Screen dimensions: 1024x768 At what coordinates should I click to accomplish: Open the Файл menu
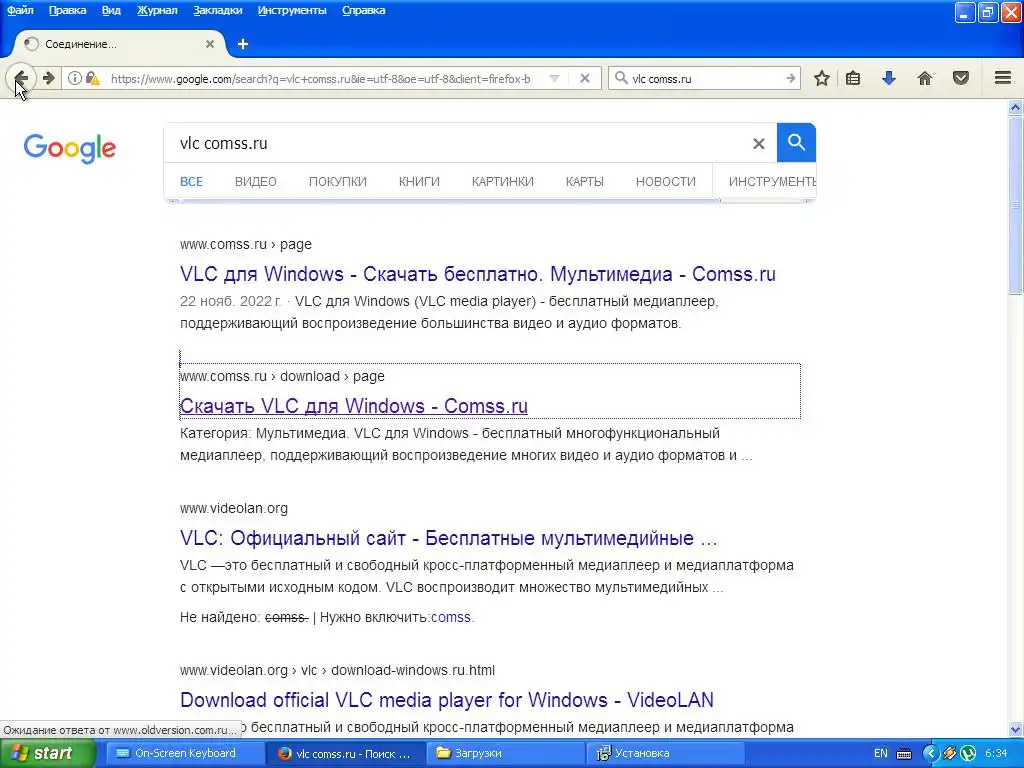point(20,10)
